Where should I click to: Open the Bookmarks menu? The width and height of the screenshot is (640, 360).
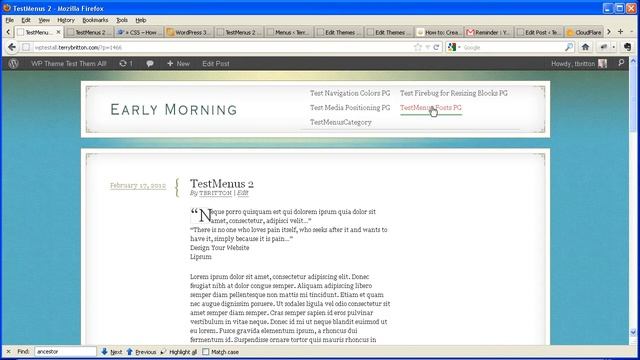95,20
